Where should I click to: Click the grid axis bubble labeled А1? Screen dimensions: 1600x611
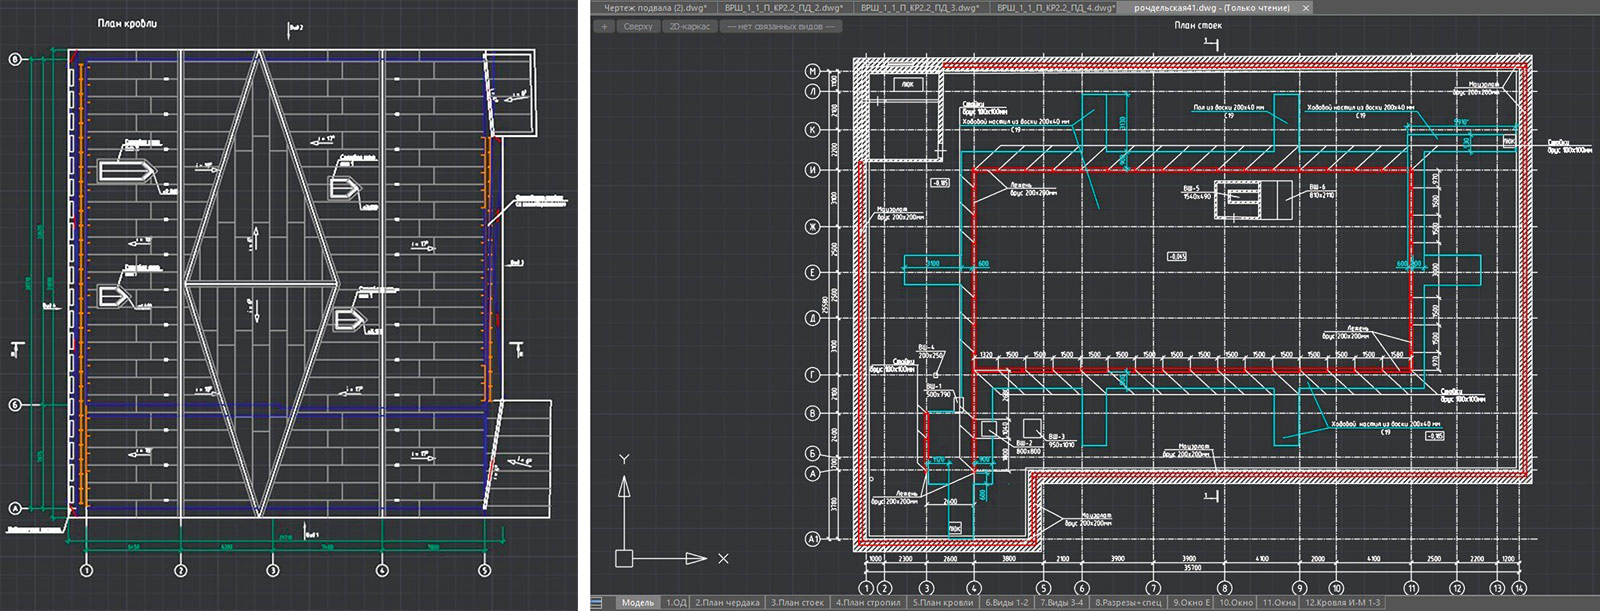click(x=813, y=539)
